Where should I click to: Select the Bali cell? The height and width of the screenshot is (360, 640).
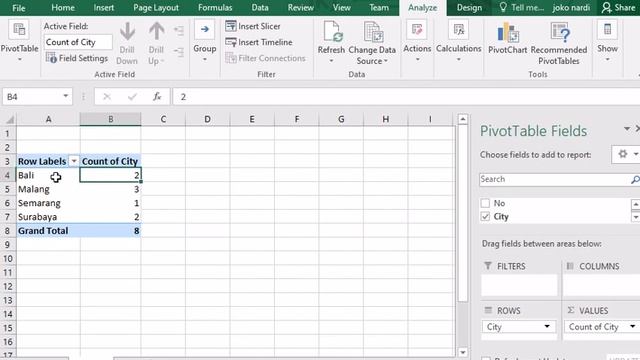pos(48,175)
